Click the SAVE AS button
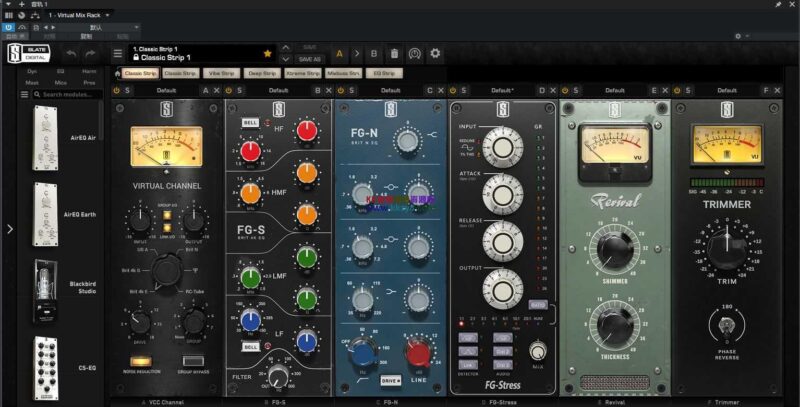This screenshot has width=800, height=407. [310, 59]
